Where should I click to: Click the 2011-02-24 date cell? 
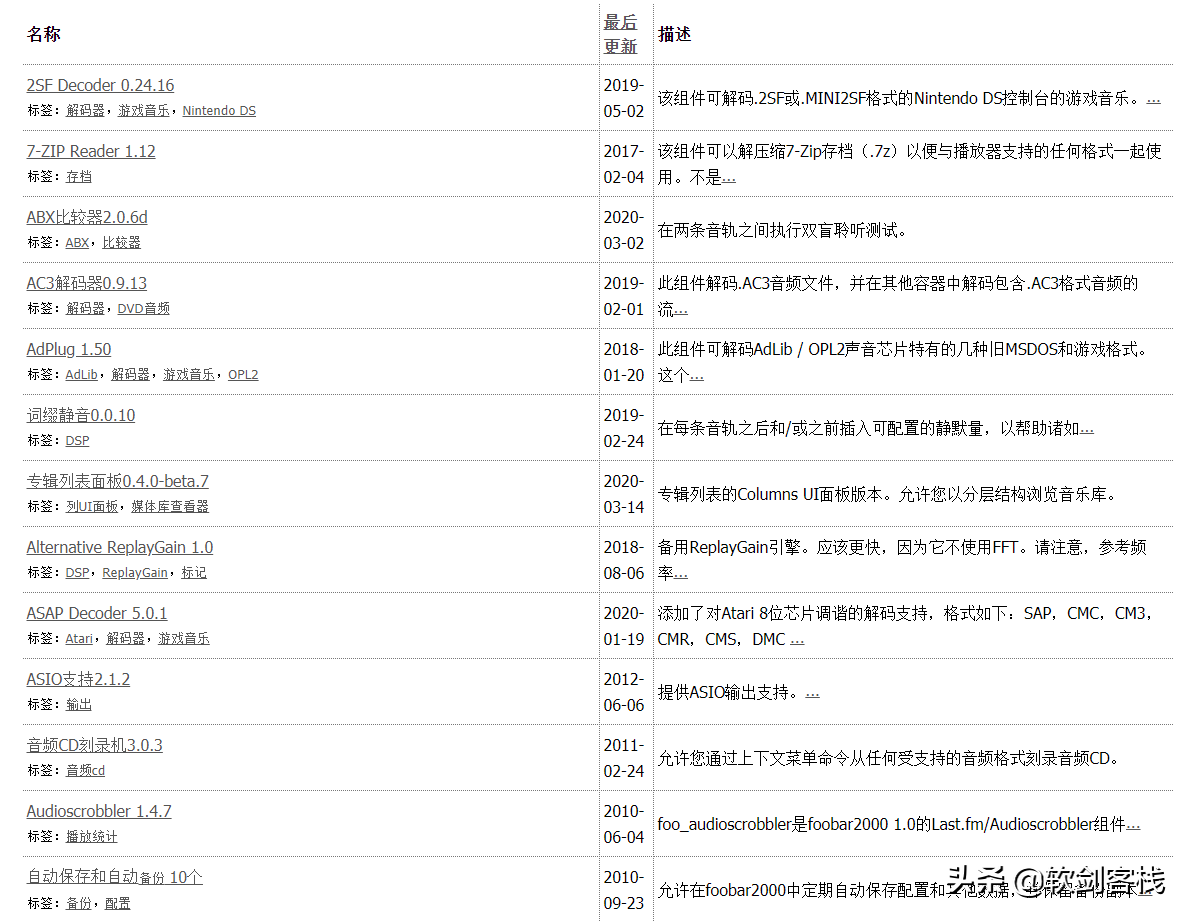point(624,759)
